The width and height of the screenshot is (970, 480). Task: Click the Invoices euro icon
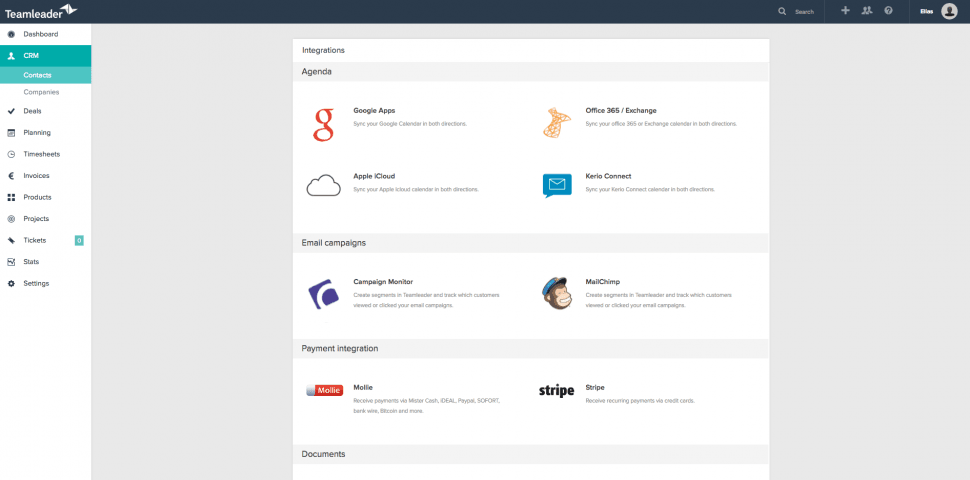tap(11, 176)
